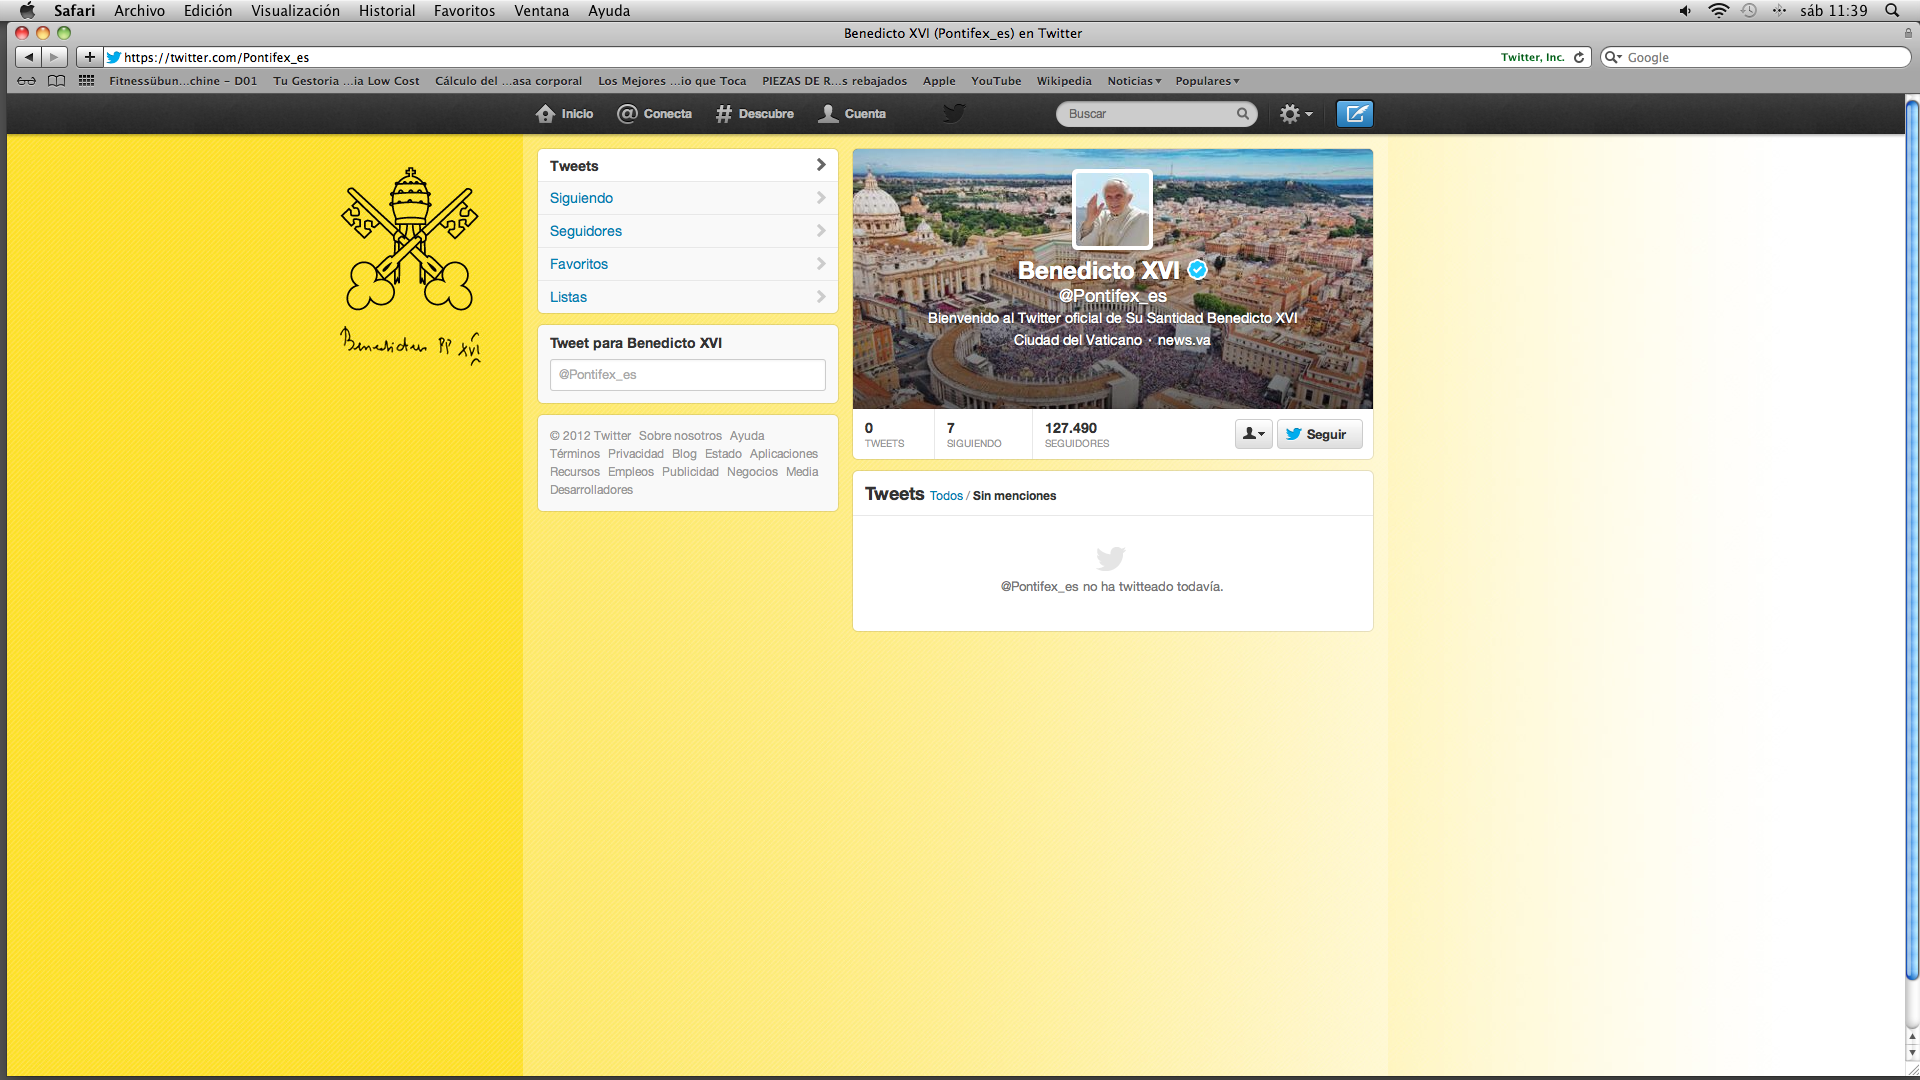Click the add bookmark plus button
1920x1080 pixels.
pyautogui.click(x=90, y=57)
